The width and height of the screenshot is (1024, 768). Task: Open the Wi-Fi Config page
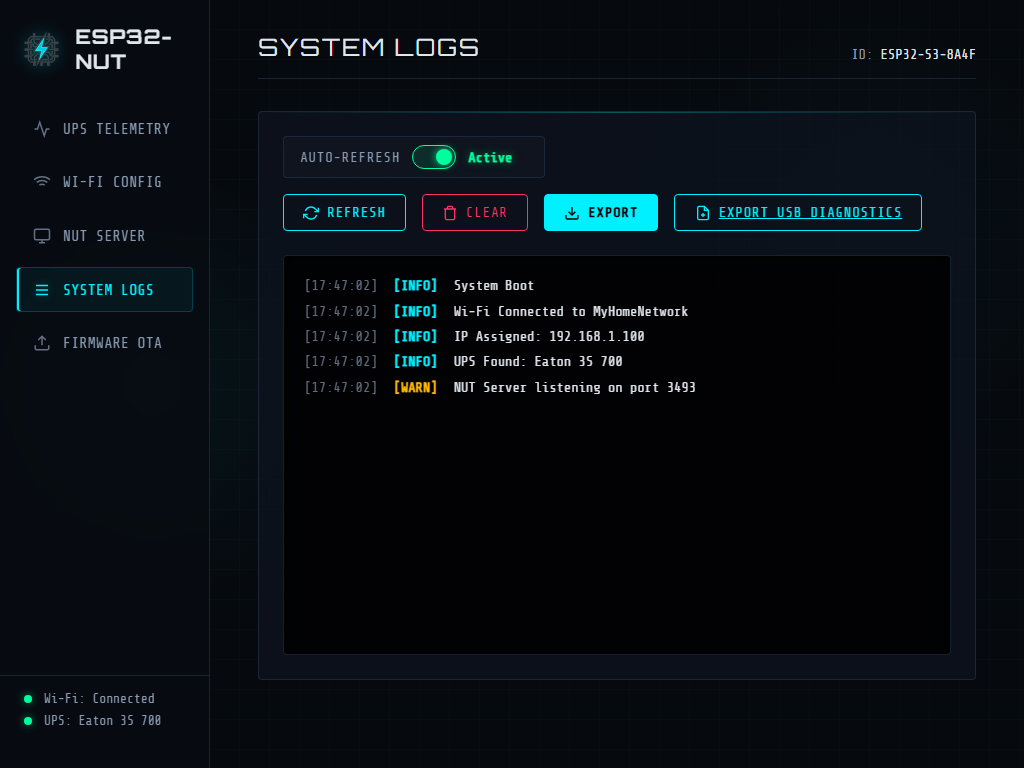(104, 182)
